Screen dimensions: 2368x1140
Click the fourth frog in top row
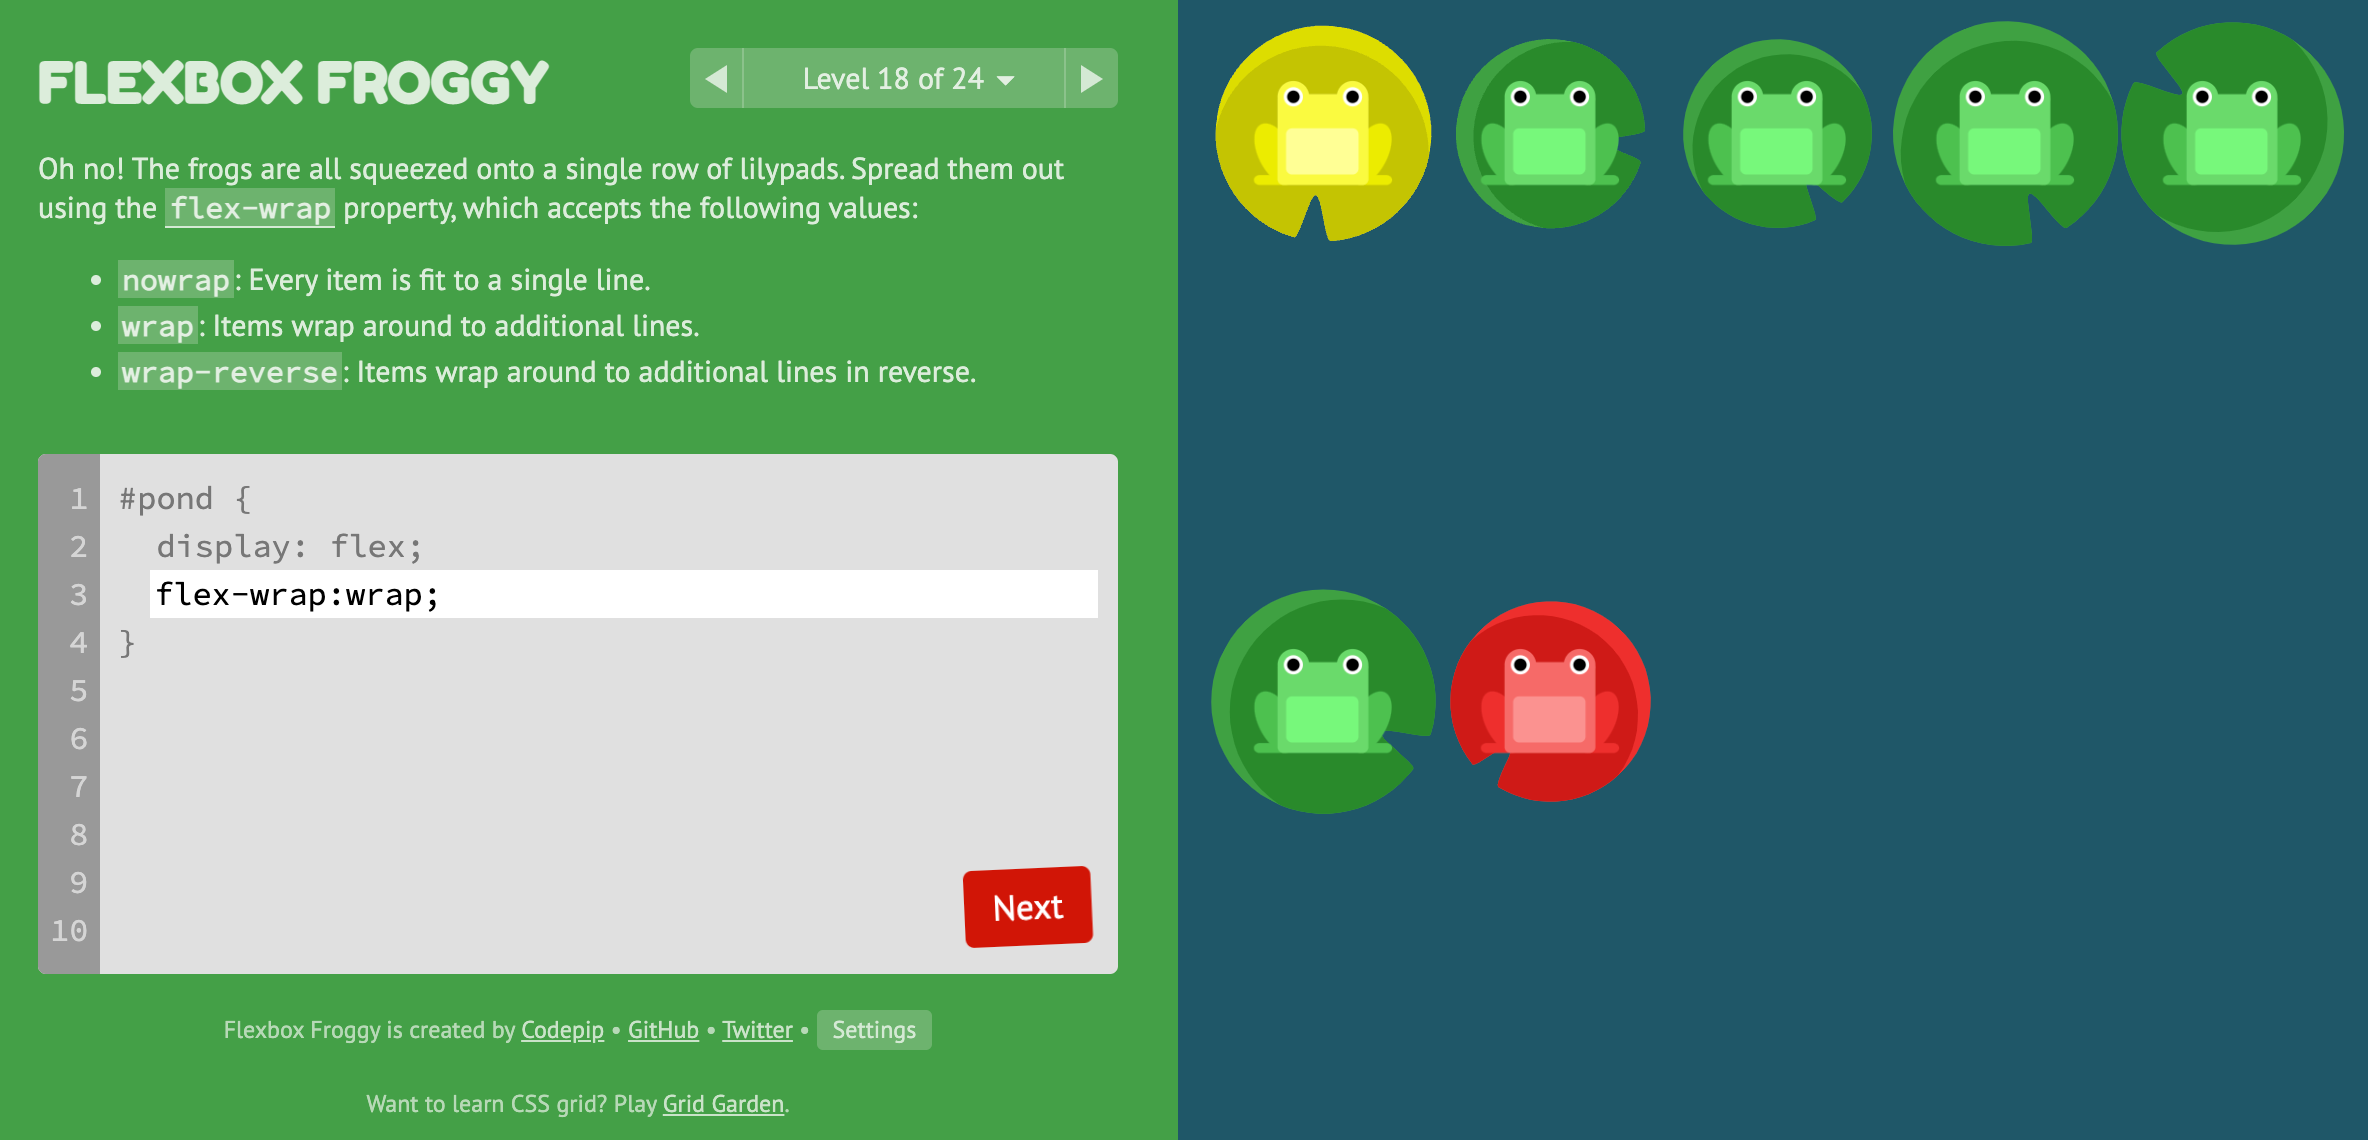tap(2004, 134)
